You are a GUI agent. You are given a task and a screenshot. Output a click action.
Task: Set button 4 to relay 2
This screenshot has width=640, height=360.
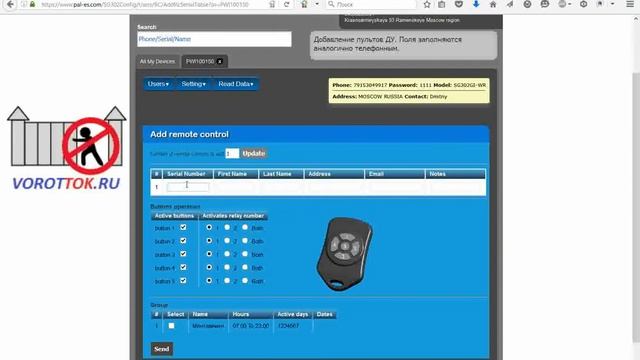point(227,267)
